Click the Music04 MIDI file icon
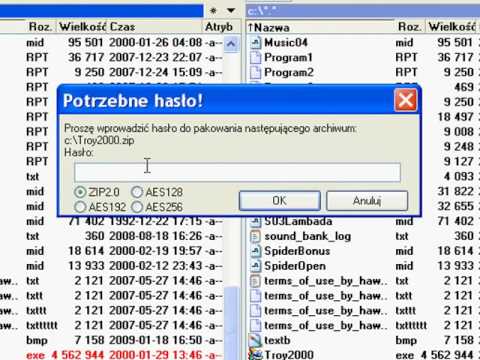 (x=255, y=43)
